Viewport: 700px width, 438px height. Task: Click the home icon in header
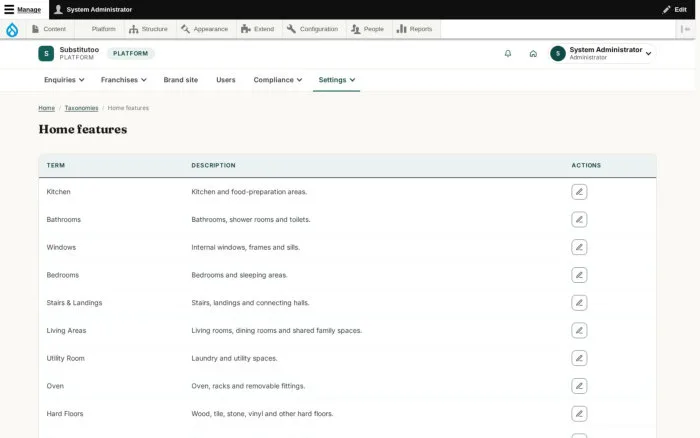[x=533, y=54]
